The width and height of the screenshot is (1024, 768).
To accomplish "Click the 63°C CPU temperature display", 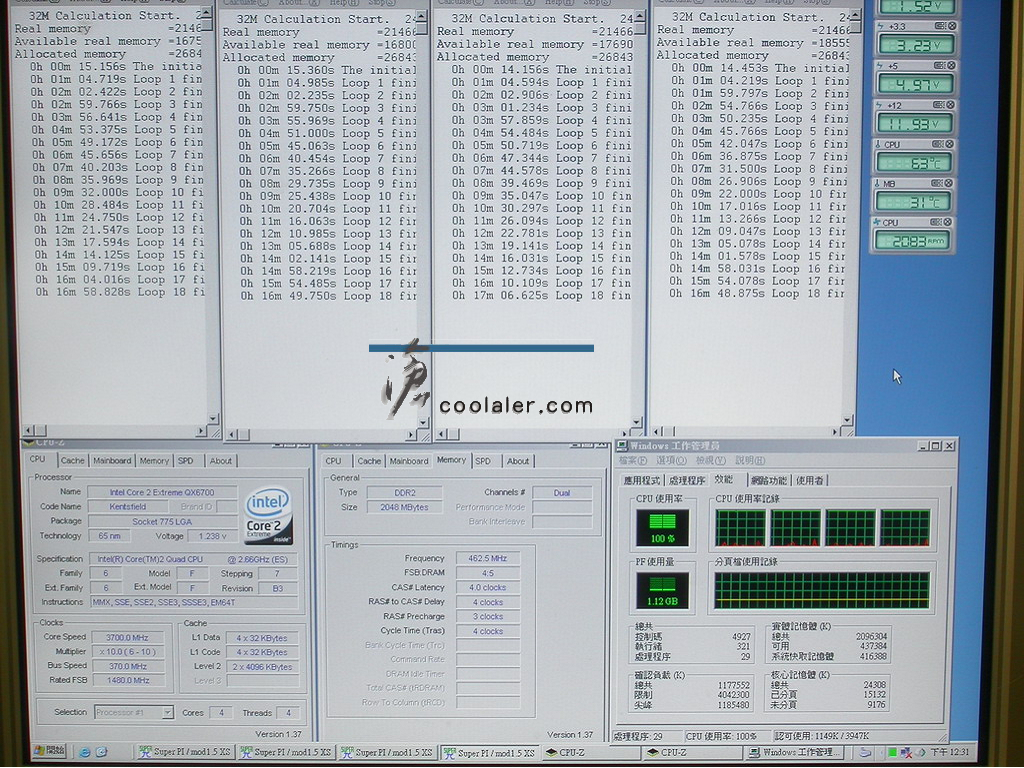I will click(x=913, y=162).
